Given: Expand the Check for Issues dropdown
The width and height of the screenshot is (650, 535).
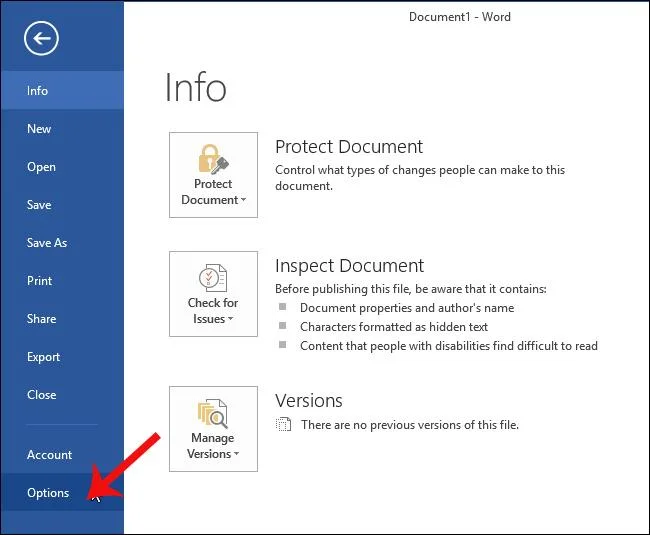Looking at the screenshot, I should pyautogui.click(x=213, y=294).
